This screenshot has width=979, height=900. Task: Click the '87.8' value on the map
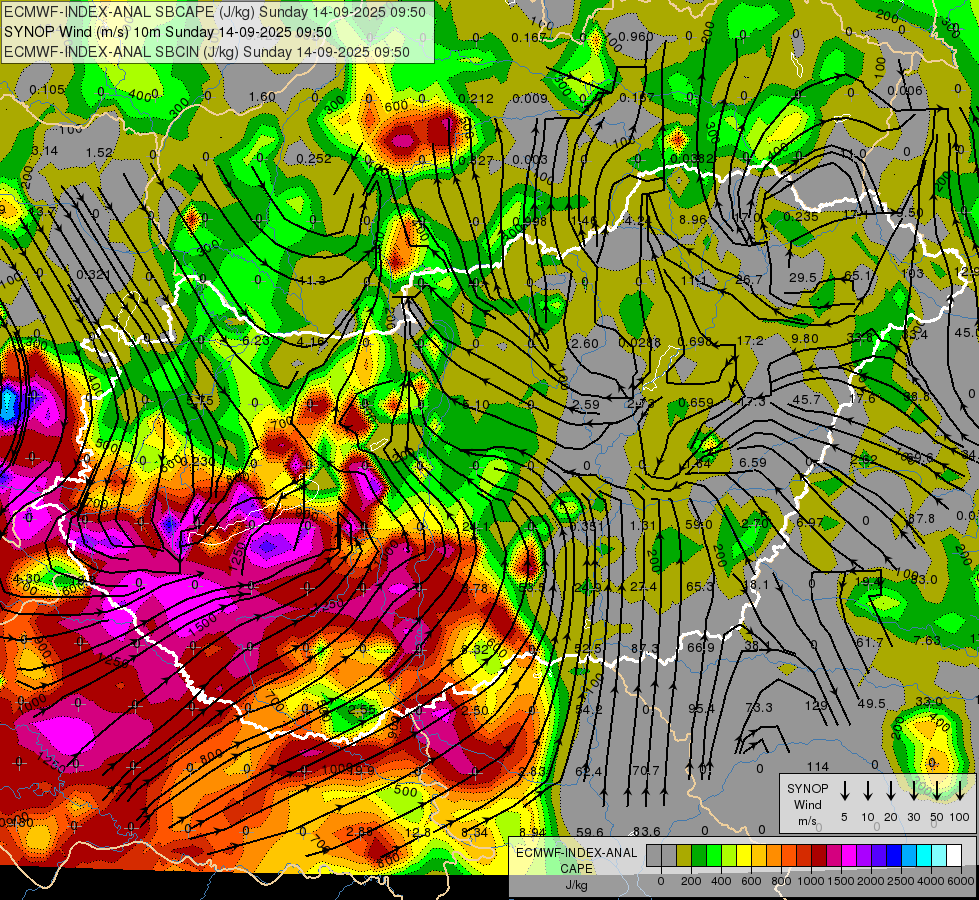click(921, 518)
